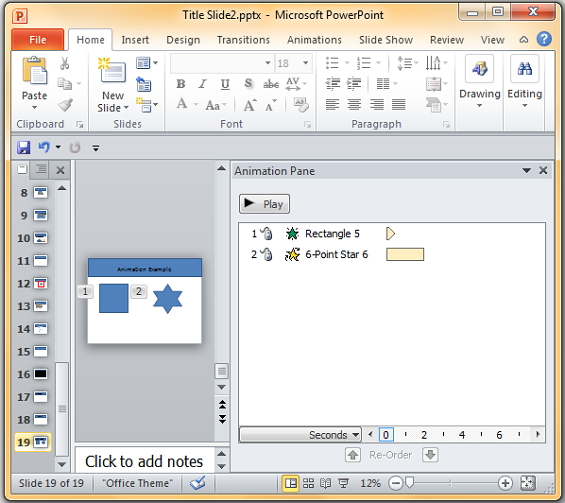Open Animation Pane options arrow
Screen dimensions: 565x503
526,170
